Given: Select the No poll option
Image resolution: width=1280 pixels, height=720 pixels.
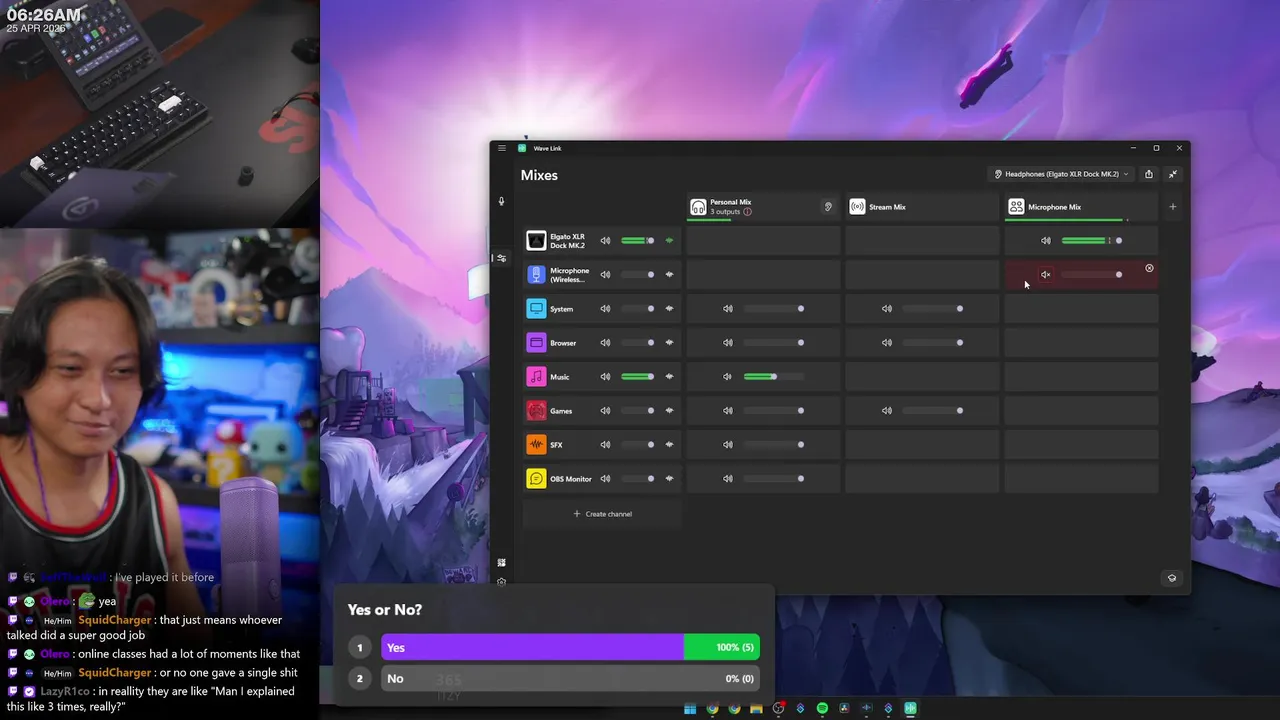Looking at the screenshot, I should click(x=570, y=679).
